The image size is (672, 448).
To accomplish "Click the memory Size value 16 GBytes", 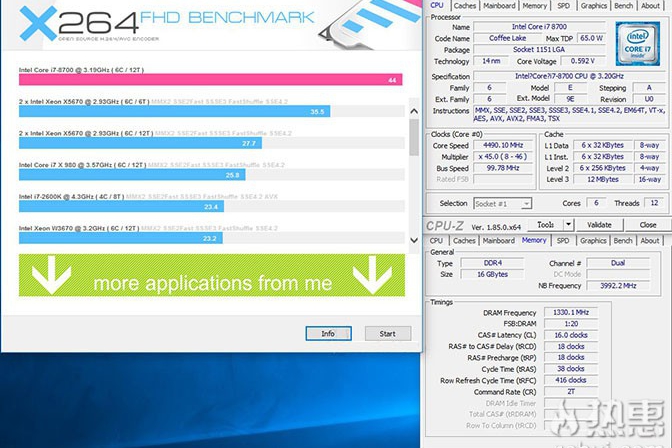I will [492, 274].
